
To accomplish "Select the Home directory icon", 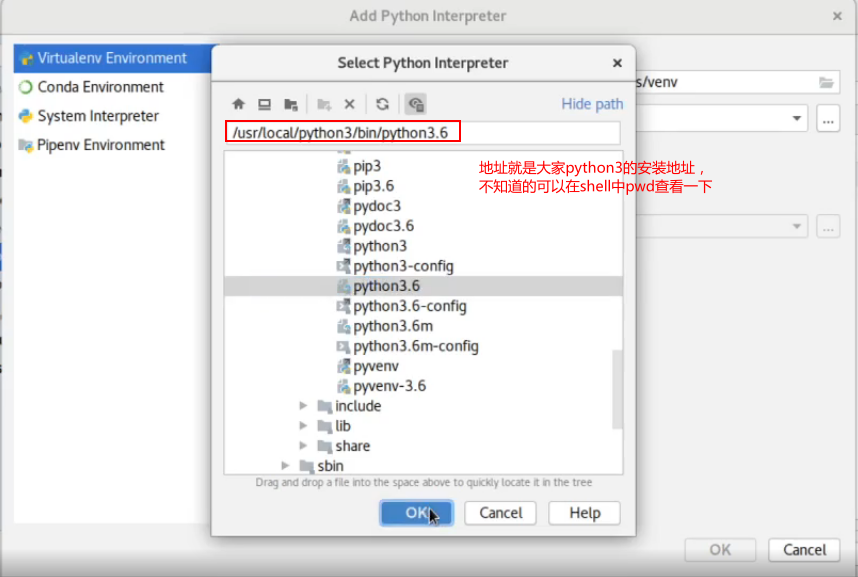I will 238,104.
